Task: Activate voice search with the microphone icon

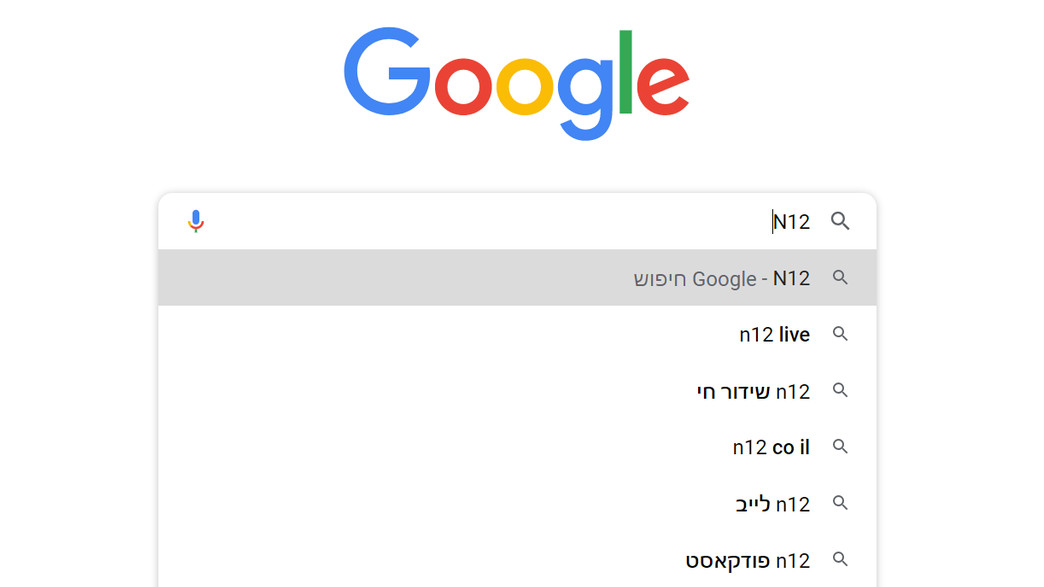Action: click(x=197, y=220)
